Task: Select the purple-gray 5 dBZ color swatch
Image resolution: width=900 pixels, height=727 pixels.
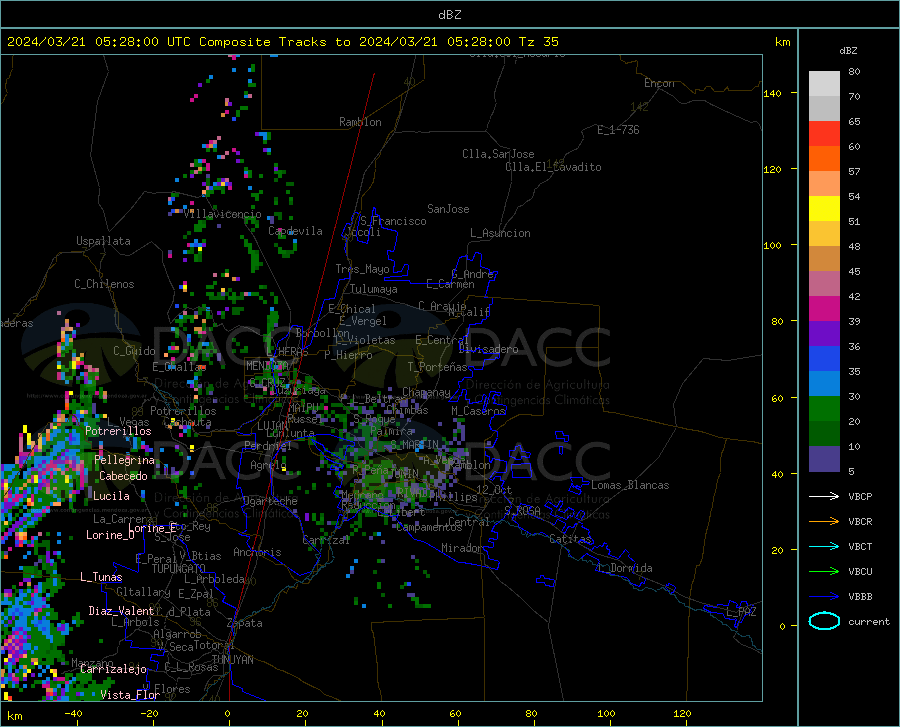Action: tap(824, 459)
